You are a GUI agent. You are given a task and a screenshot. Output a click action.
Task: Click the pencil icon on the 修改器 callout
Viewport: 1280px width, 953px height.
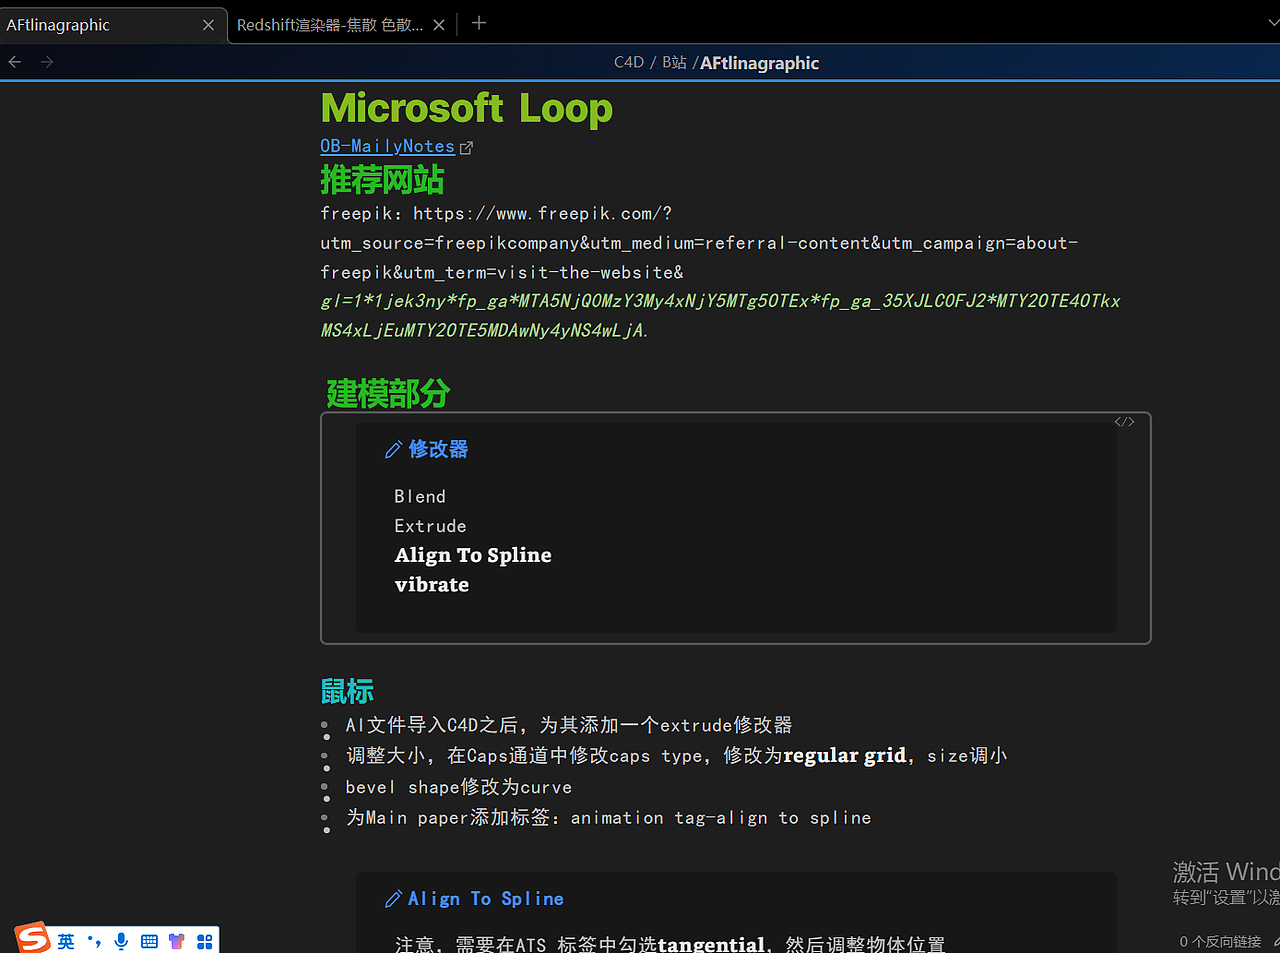(x=393, y=449)
